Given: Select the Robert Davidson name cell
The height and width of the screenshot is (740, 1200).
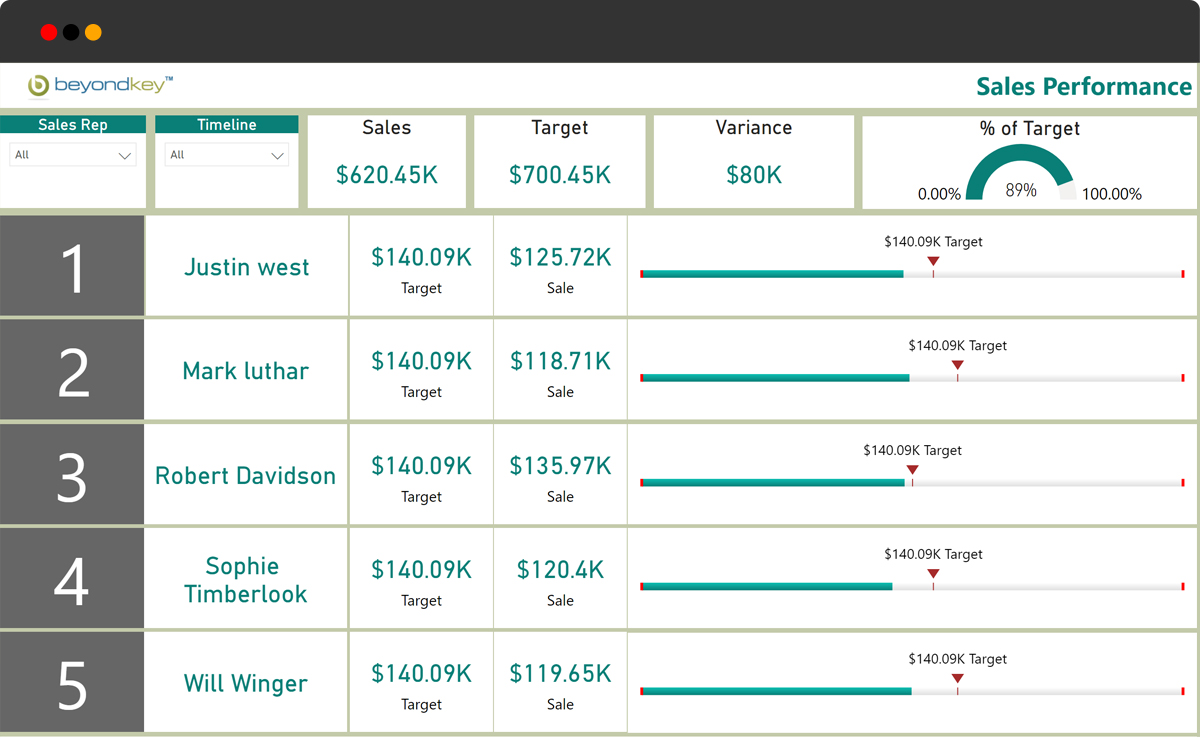Looking at the screenshot, I should [246, 476].
